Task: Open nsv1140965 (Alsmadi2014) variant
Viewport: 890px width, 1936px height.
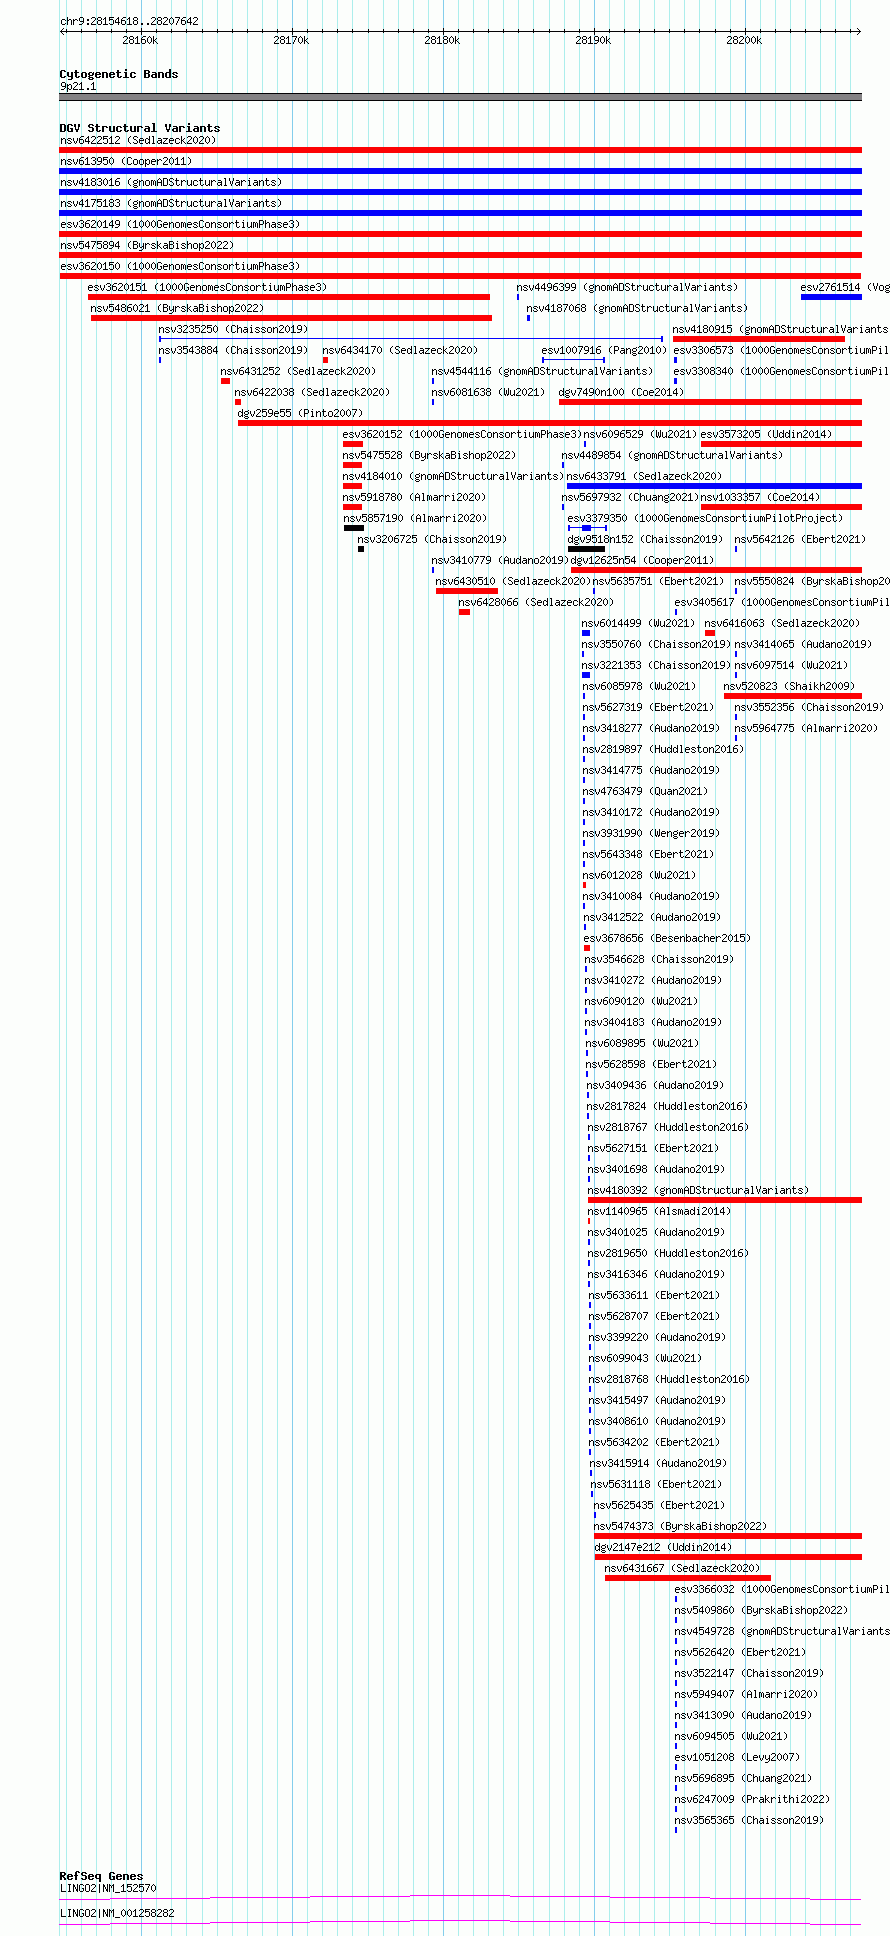Action: tap(659, 1211)
